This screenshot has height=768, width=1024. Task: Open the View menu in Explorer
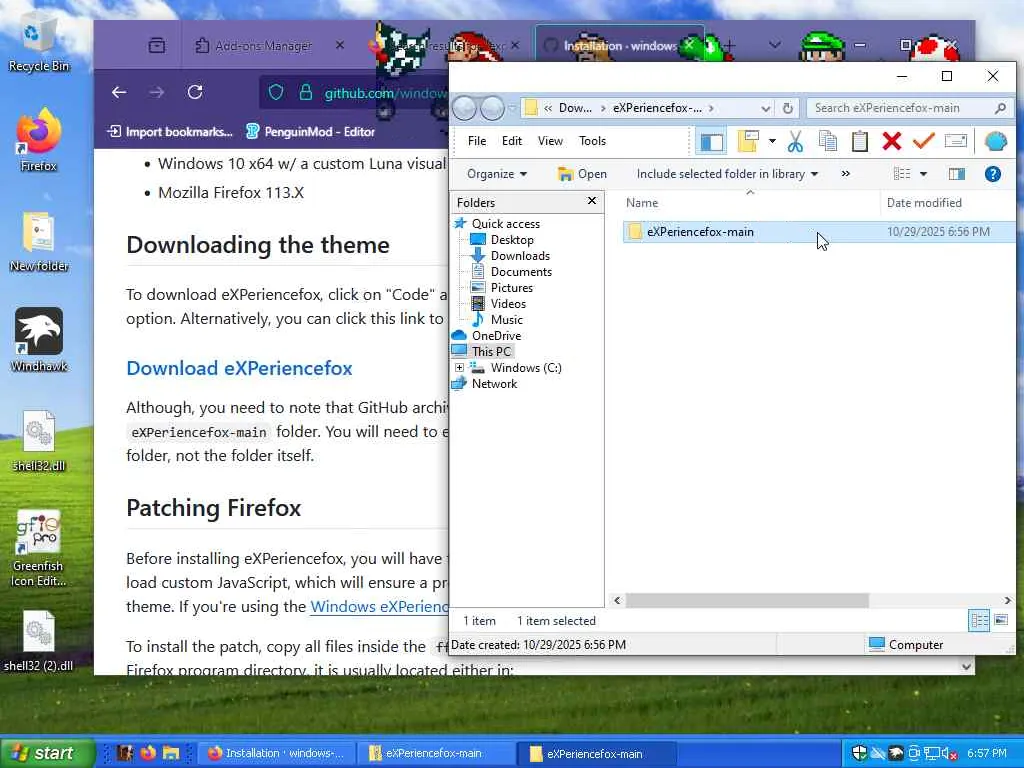tap(550, 141)
